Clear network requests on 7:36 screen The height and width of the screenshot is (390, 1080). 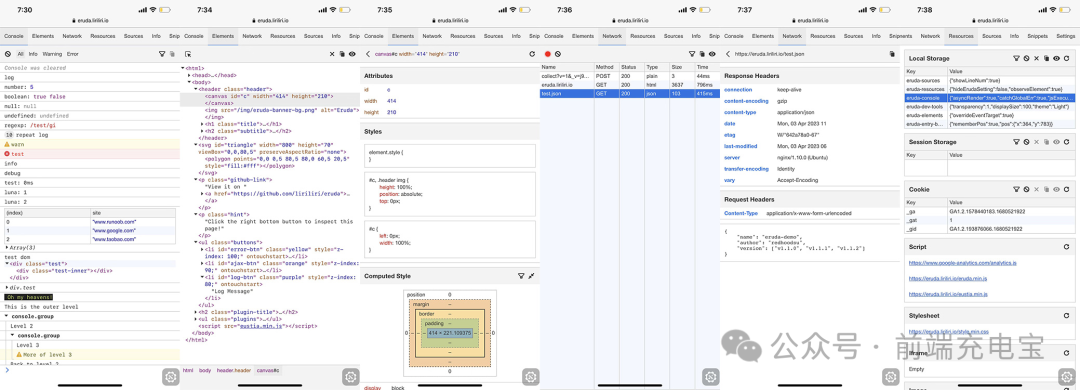558,53
